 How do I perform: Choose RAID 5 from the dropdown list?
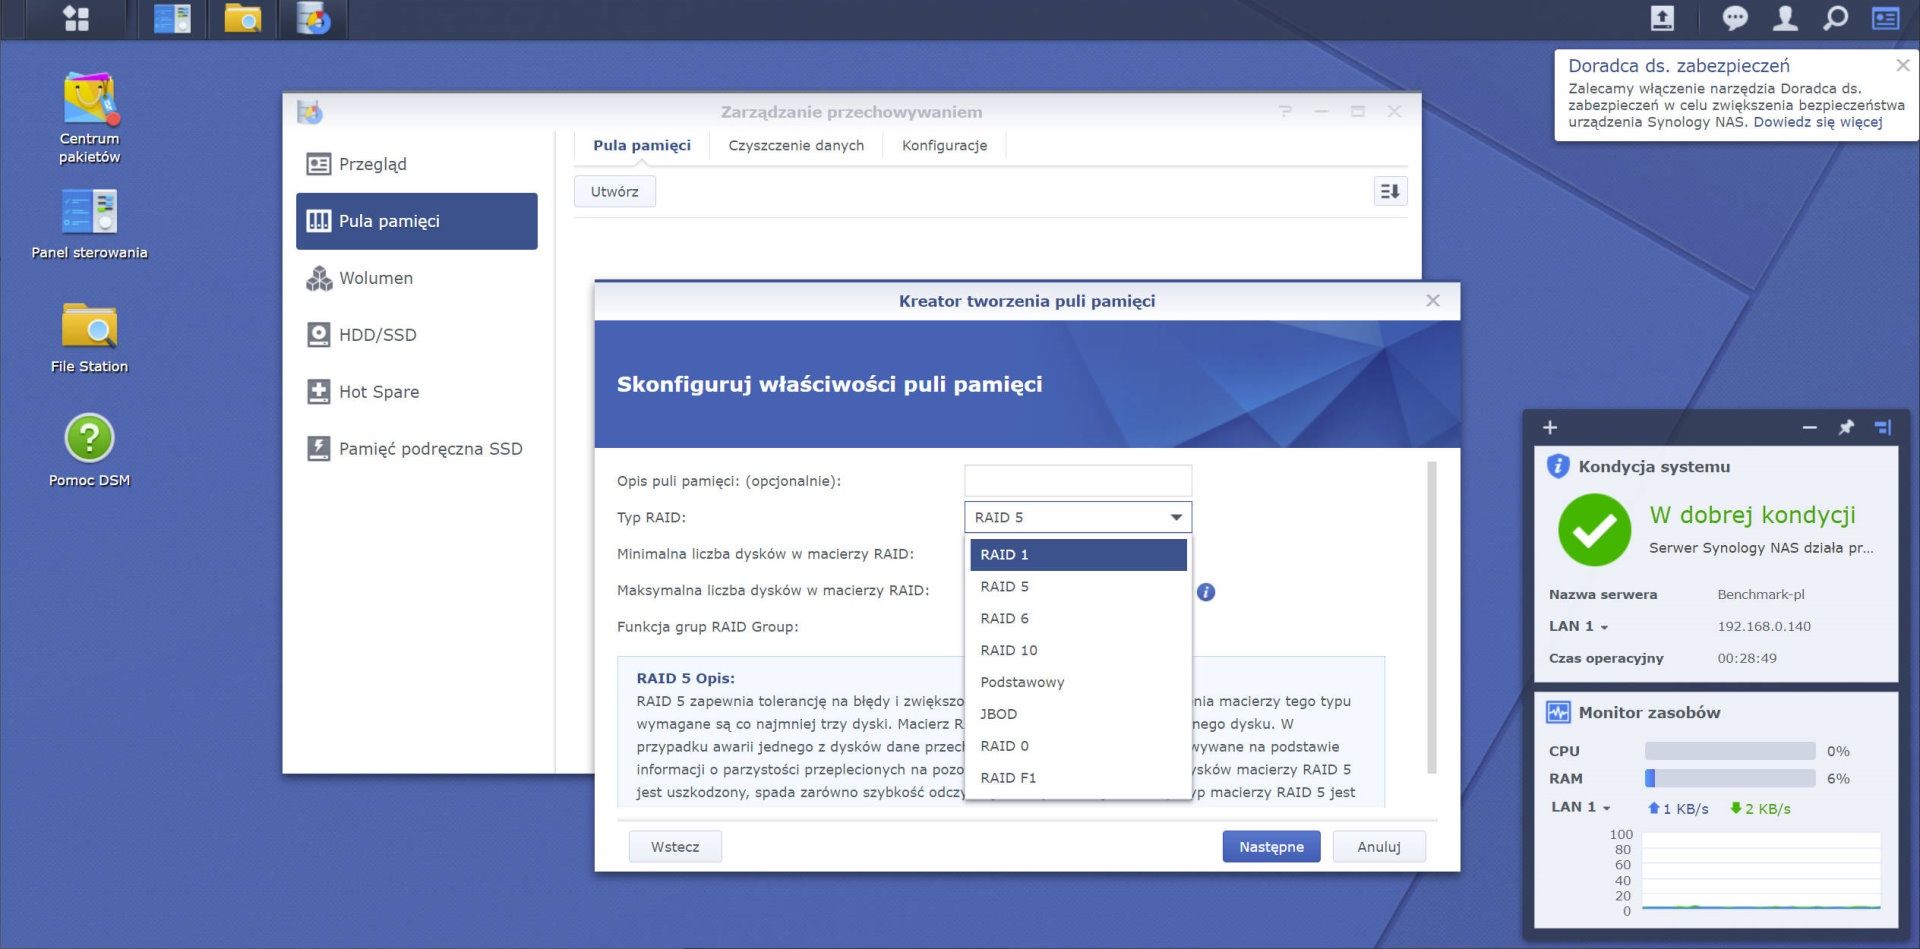click(1078, 587)
